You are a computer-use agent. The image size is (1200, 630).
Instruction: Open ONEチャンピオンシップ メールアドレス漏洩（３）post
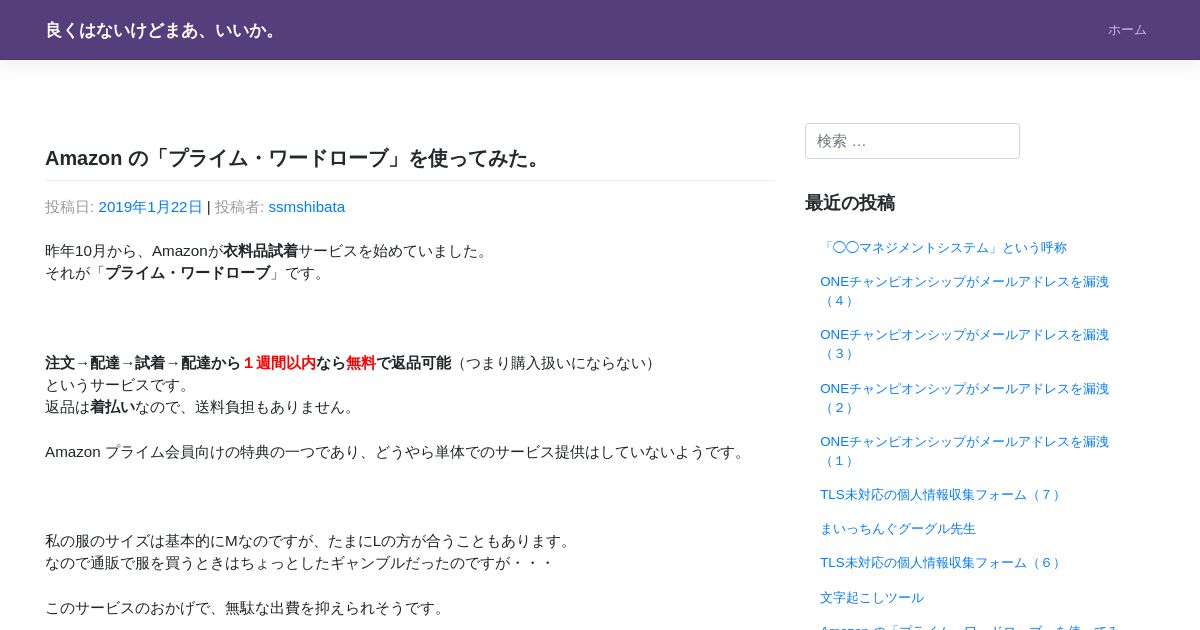(964, 344)
